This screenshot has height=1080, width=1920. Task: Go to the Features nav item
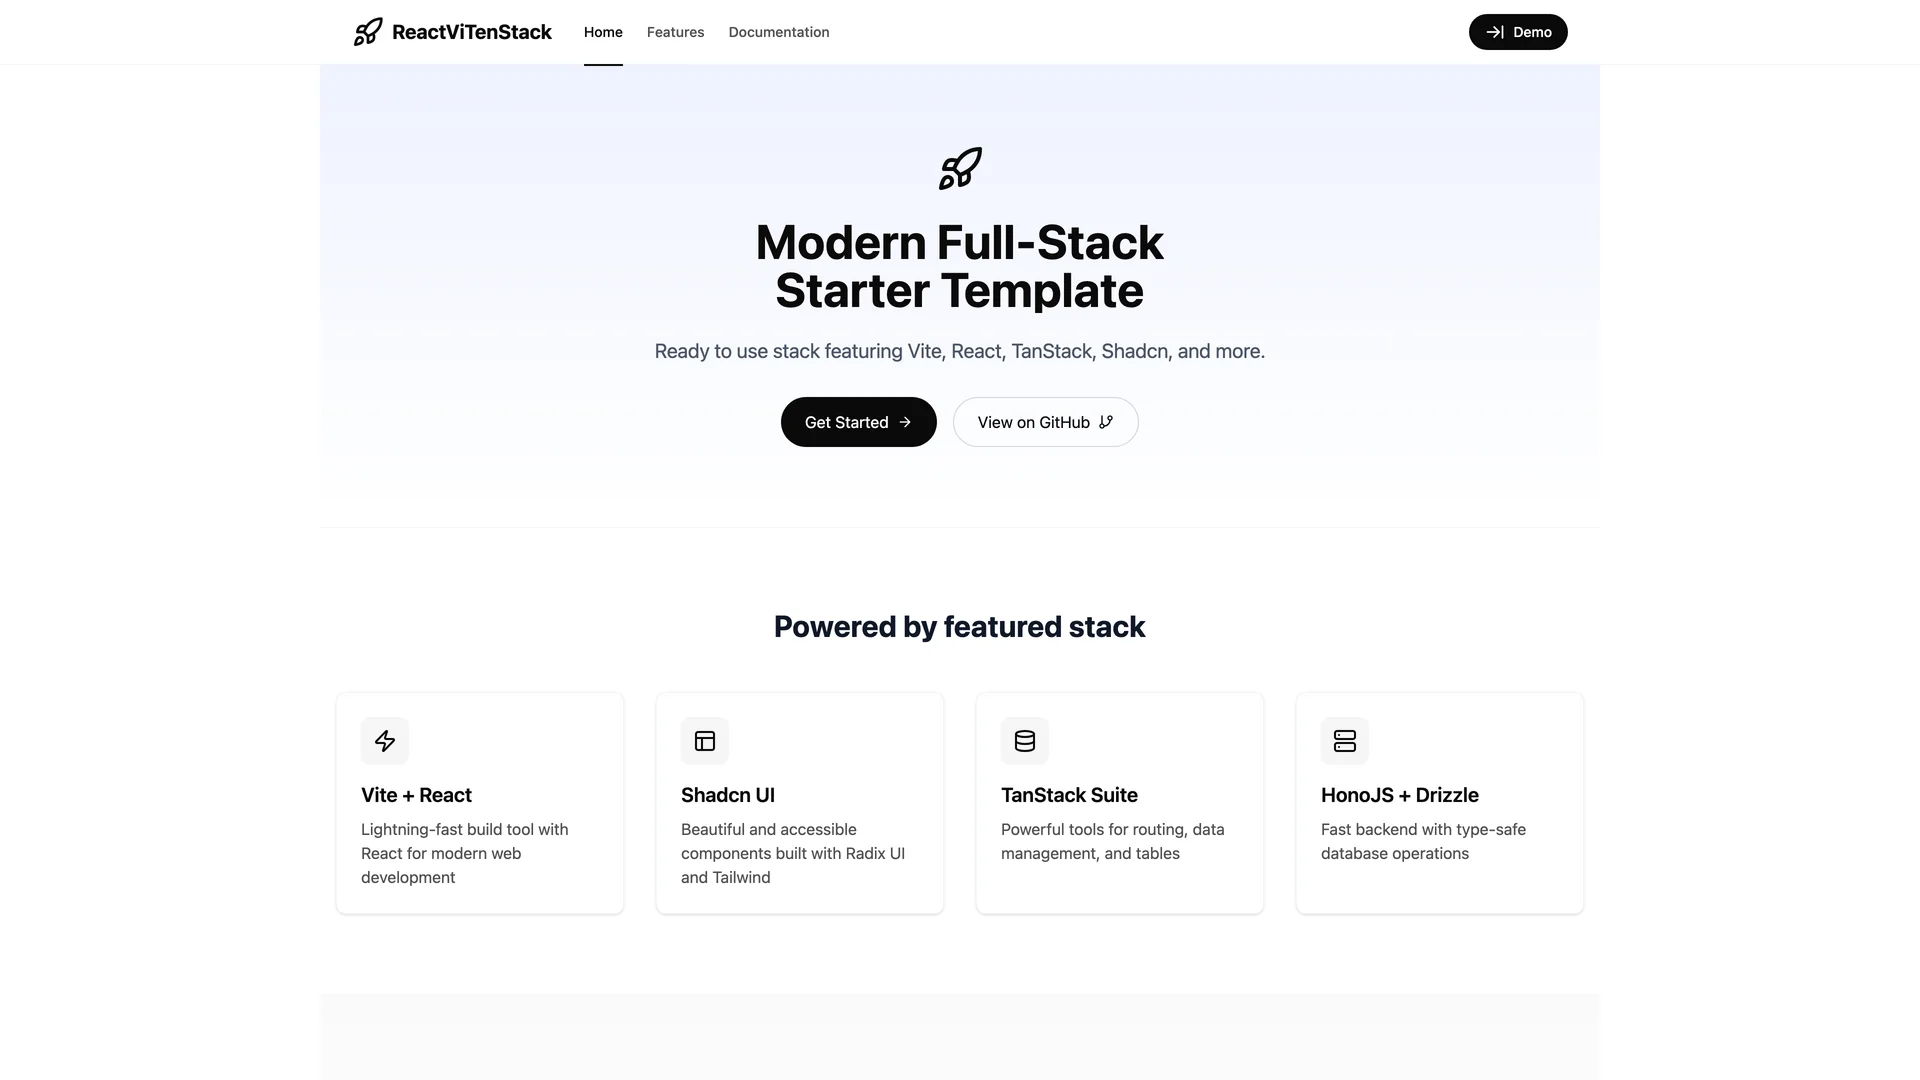pyautogui.click(x=675, y=32)
